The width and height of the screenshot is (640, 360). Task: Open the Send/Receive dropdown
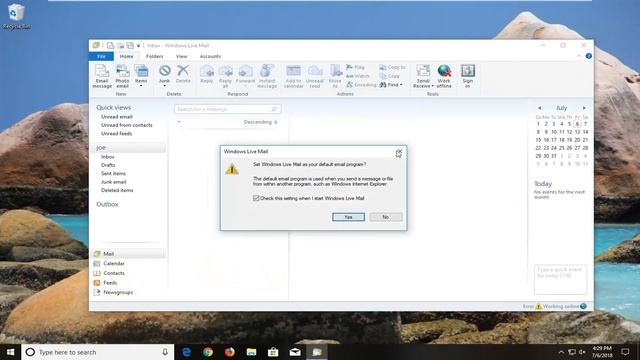[423, 76]
